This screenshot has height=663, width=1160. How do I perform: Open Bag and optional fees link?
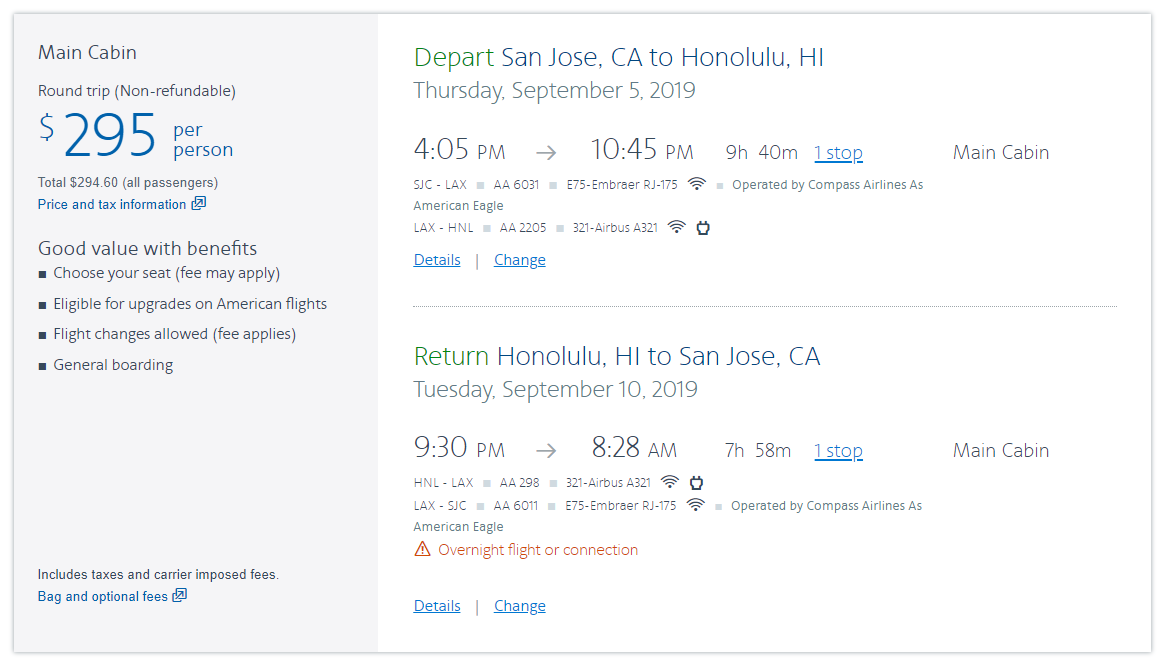103,596
